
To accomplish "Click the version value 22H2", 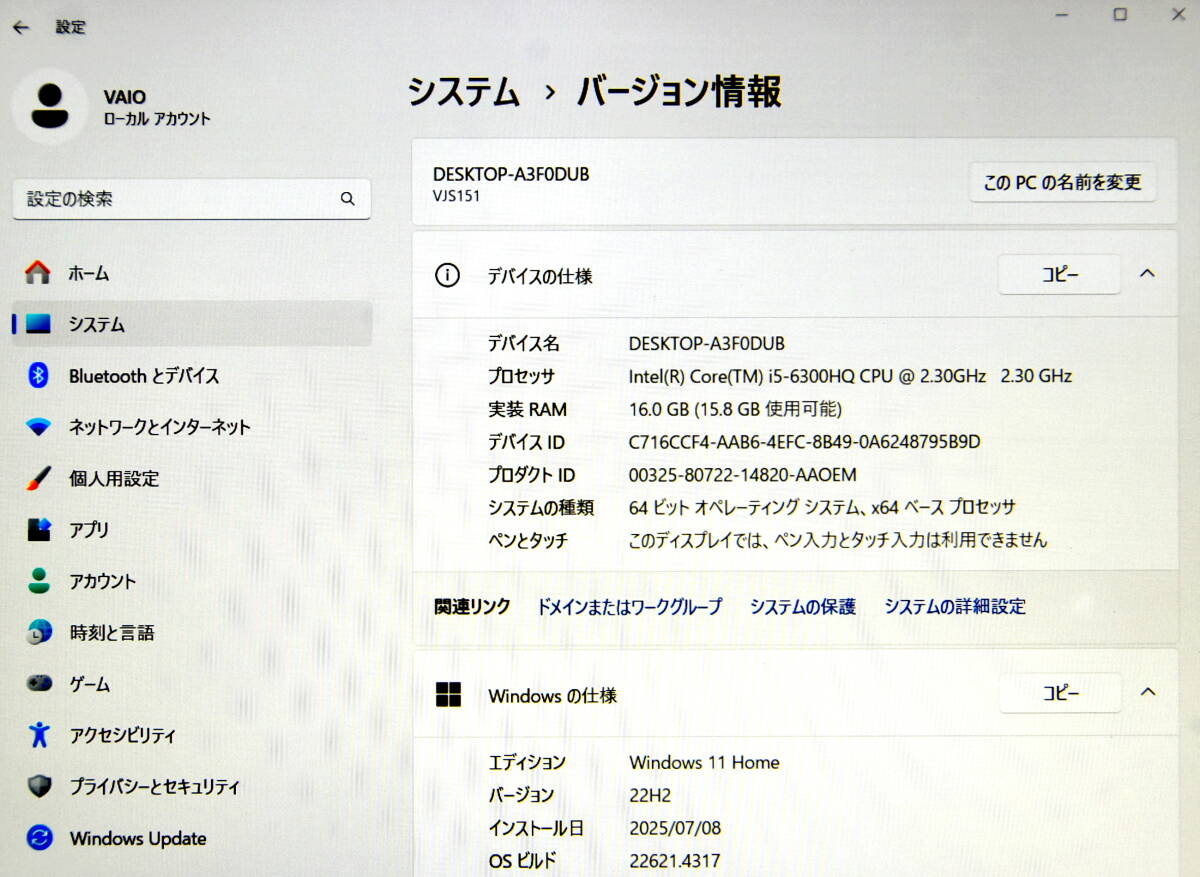I will 650,795.
